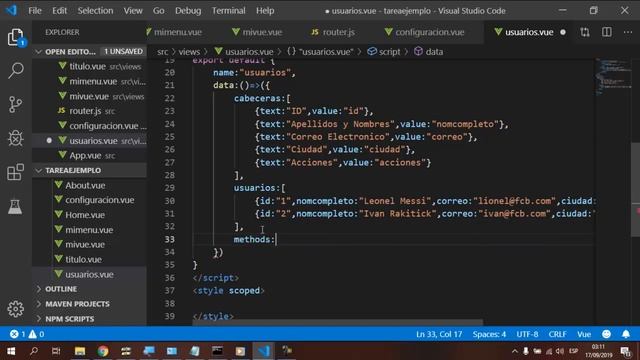Image resolution: width=640 pixels, height=360 pixels.
Task: Click VS Code taskbar icon
Action: (x=264, y=351)
